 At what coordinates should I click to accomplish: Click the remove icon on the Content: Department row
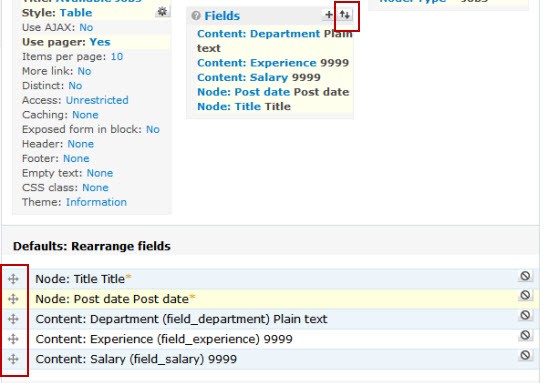(x=525, y=315)
